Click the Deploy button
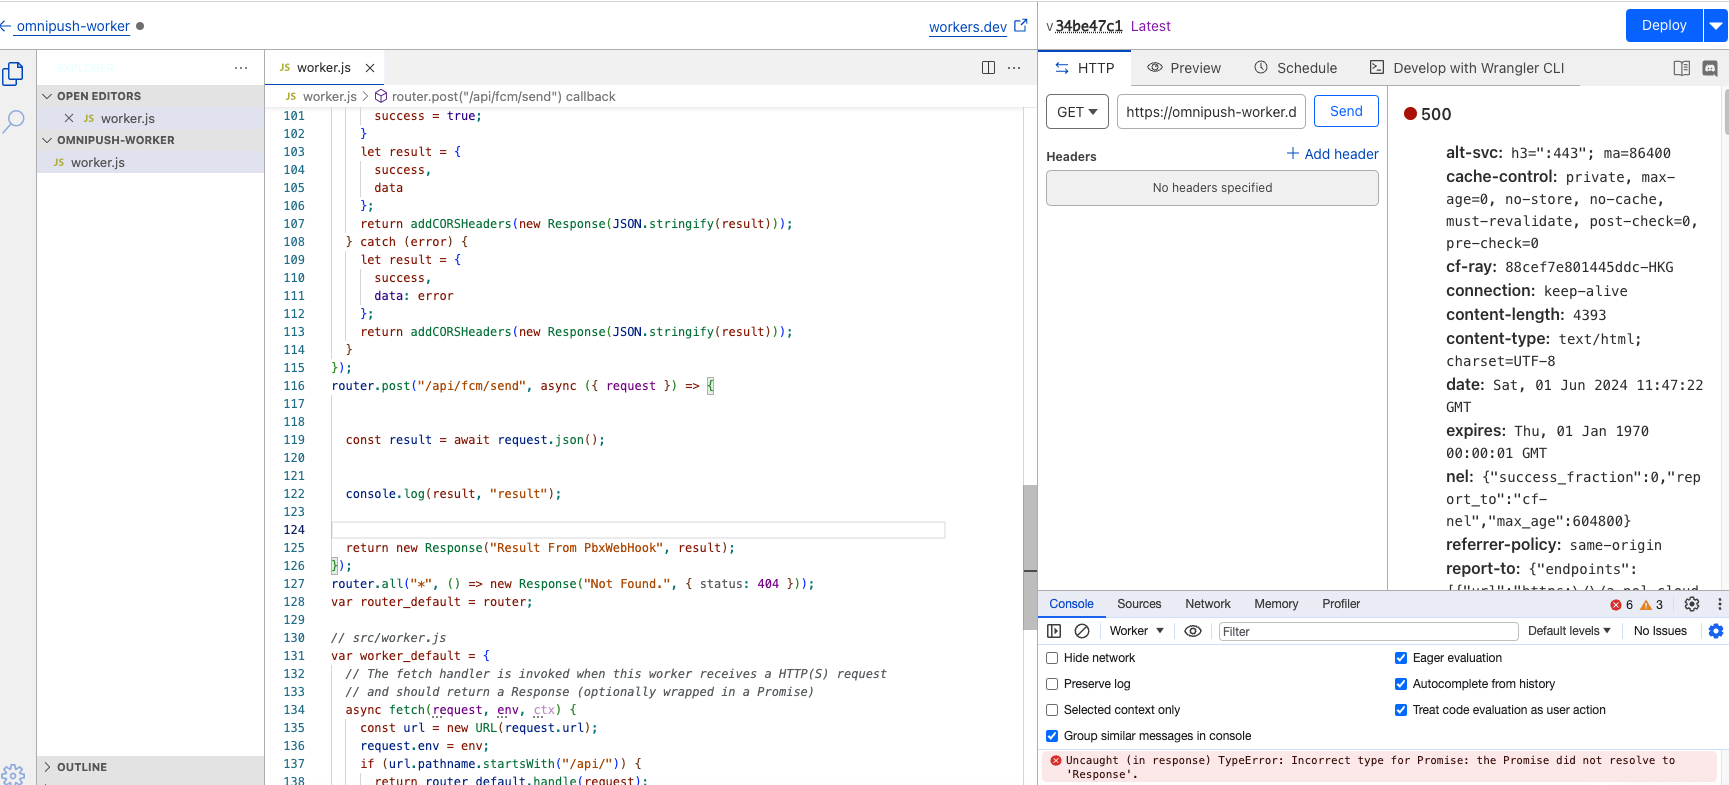The image size is (1729, 785). [x=1663, y=26]
